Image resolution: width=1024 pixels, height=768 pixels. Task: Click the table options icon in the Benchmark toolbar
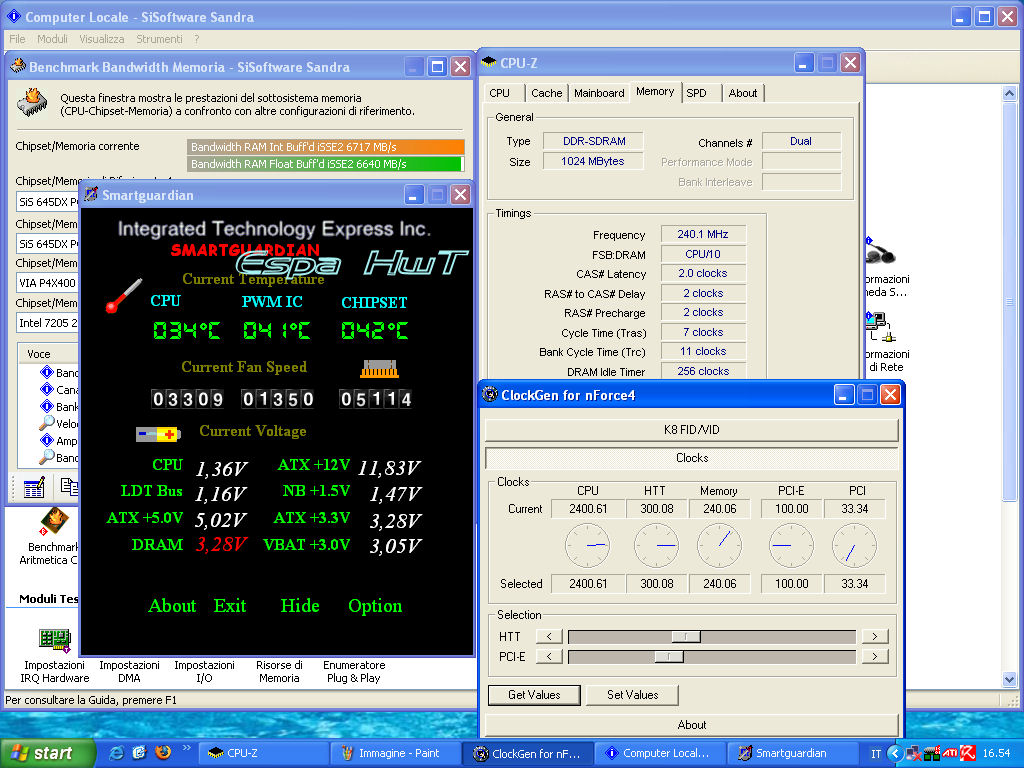pyautogui.click(x=34, y=487)
